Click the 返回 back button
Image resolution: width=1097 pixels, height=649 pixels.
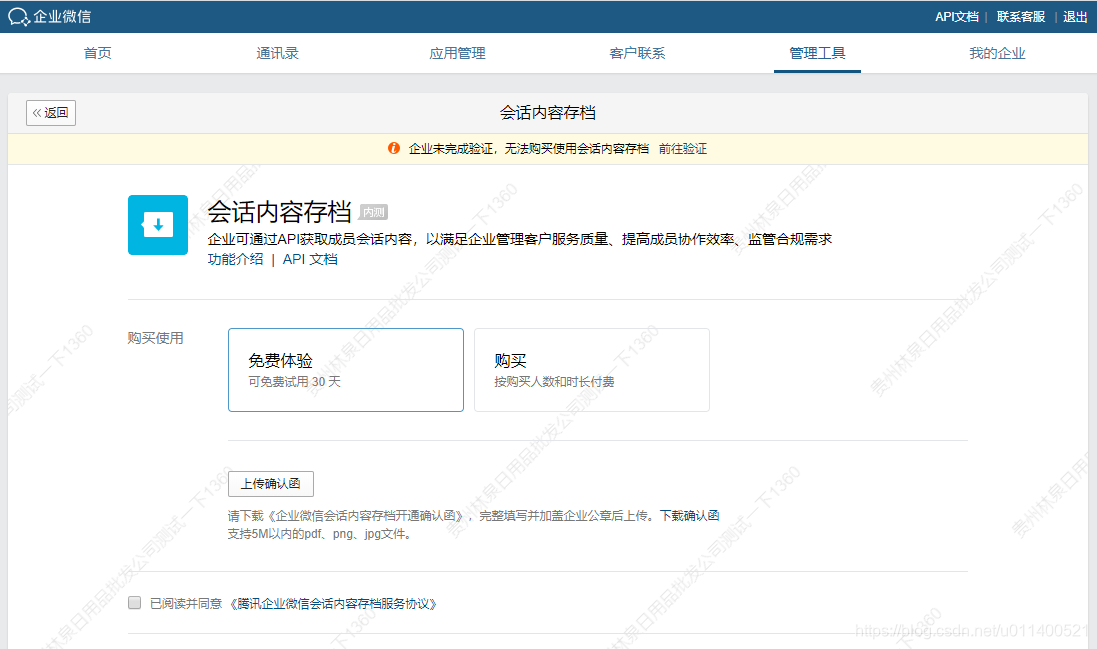pos(51,113)
